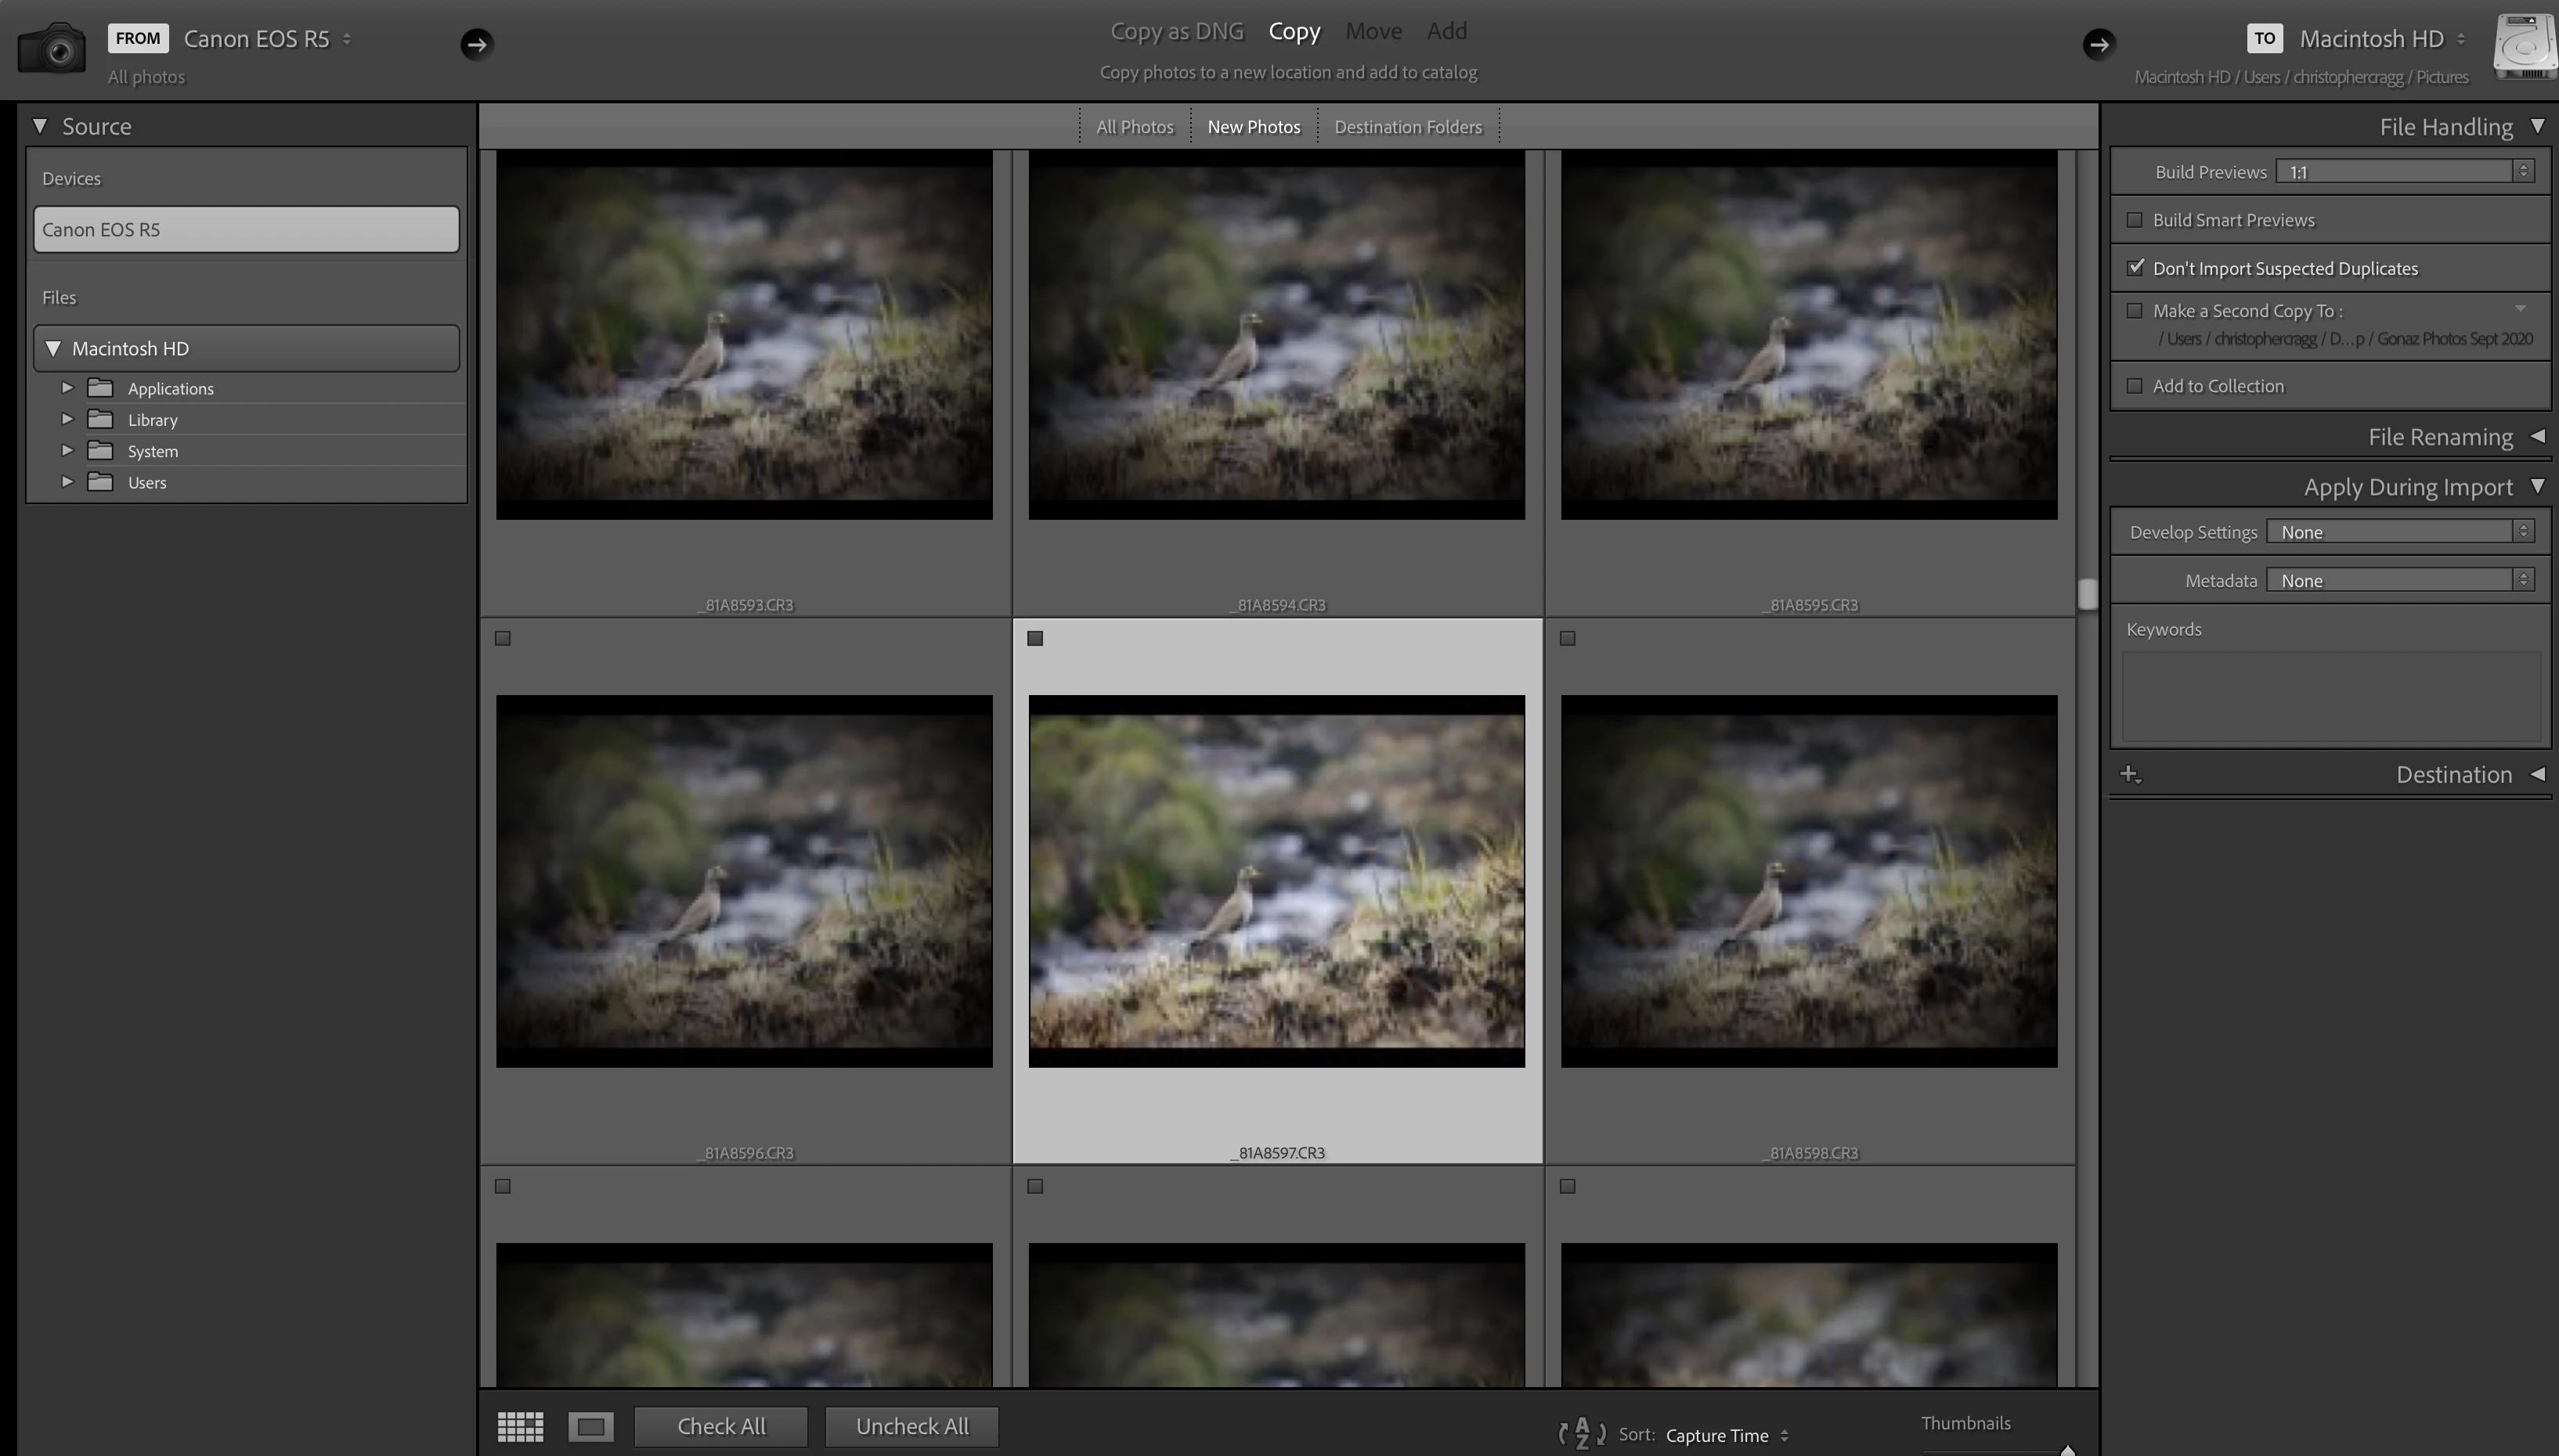Switch to Destination Folders tab
Viewport: 2559px width, 1456px height.
tap(1407, 127)
